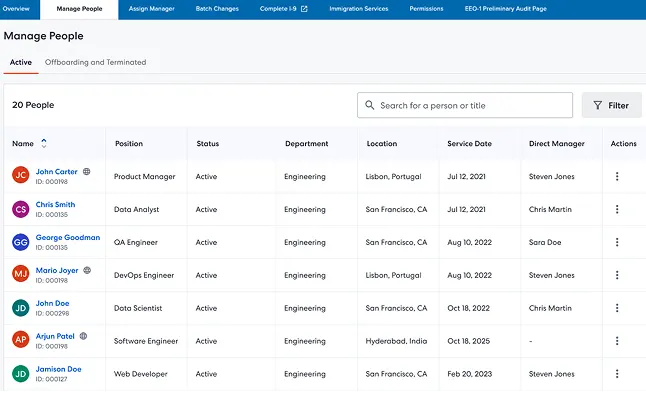Click the Overview tab
Image resolution: width=646 pixels, height=404 pixels.
click(x=16, y=9)
